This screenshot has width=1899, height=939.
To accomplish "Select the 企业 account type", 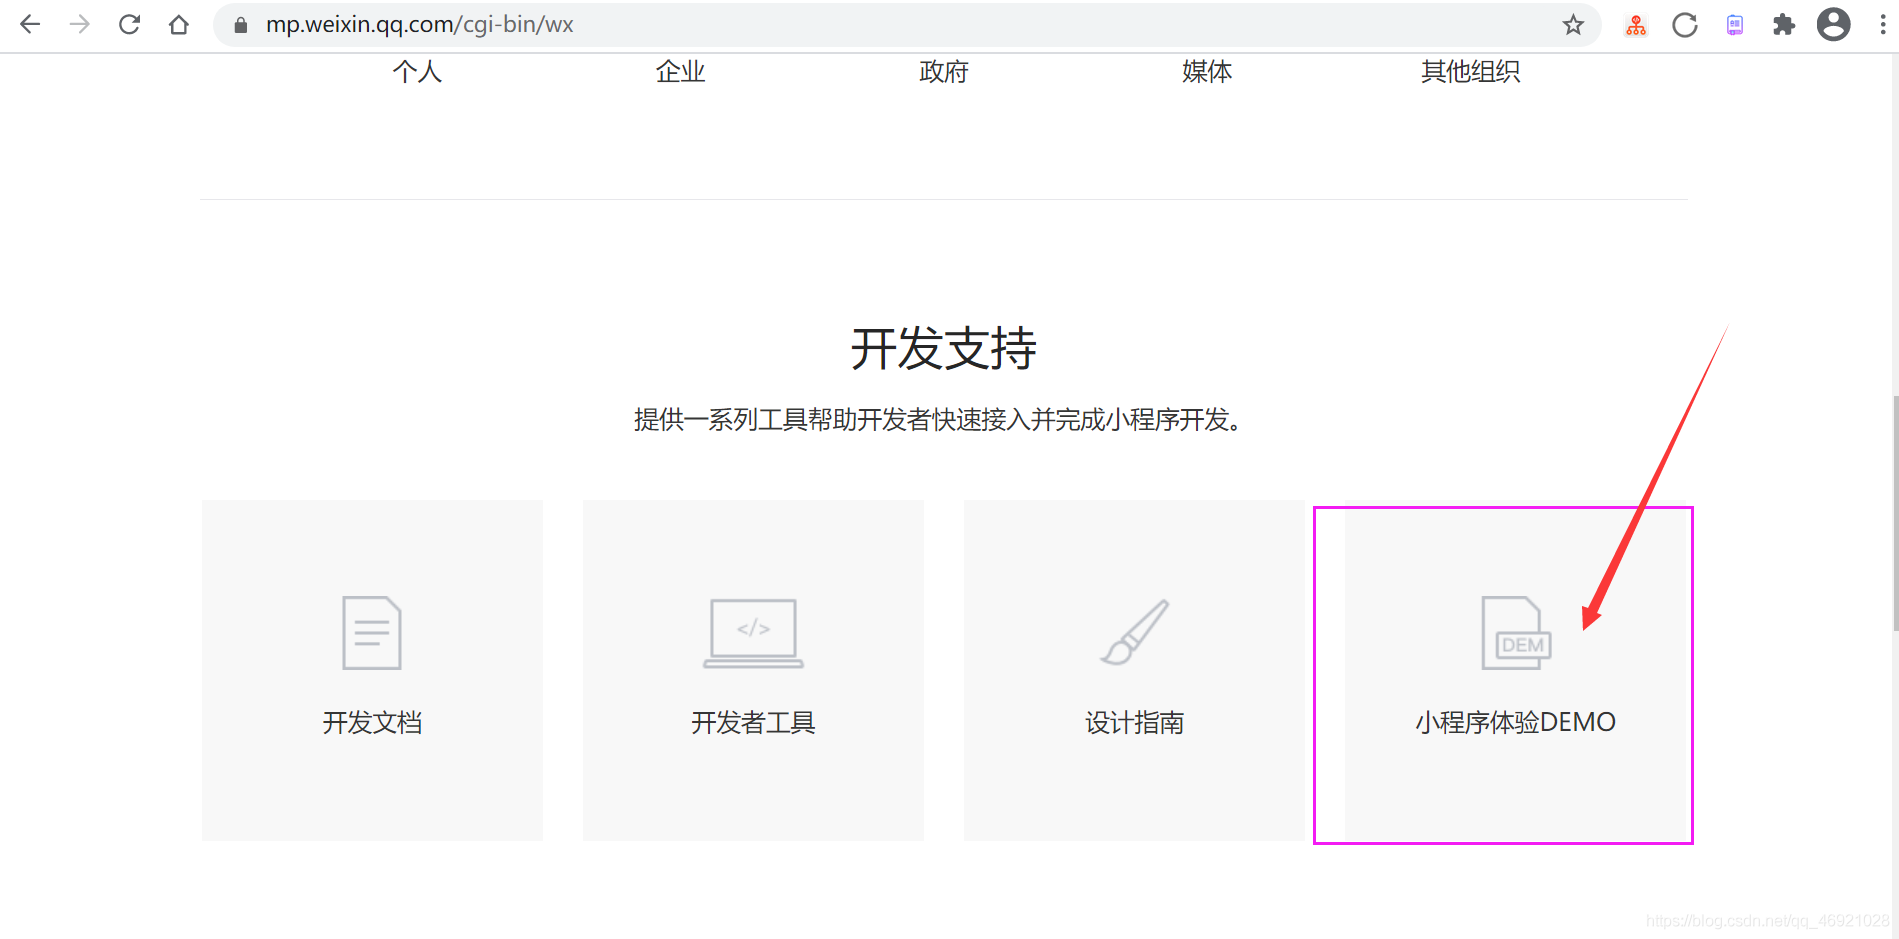I will 681,72.
